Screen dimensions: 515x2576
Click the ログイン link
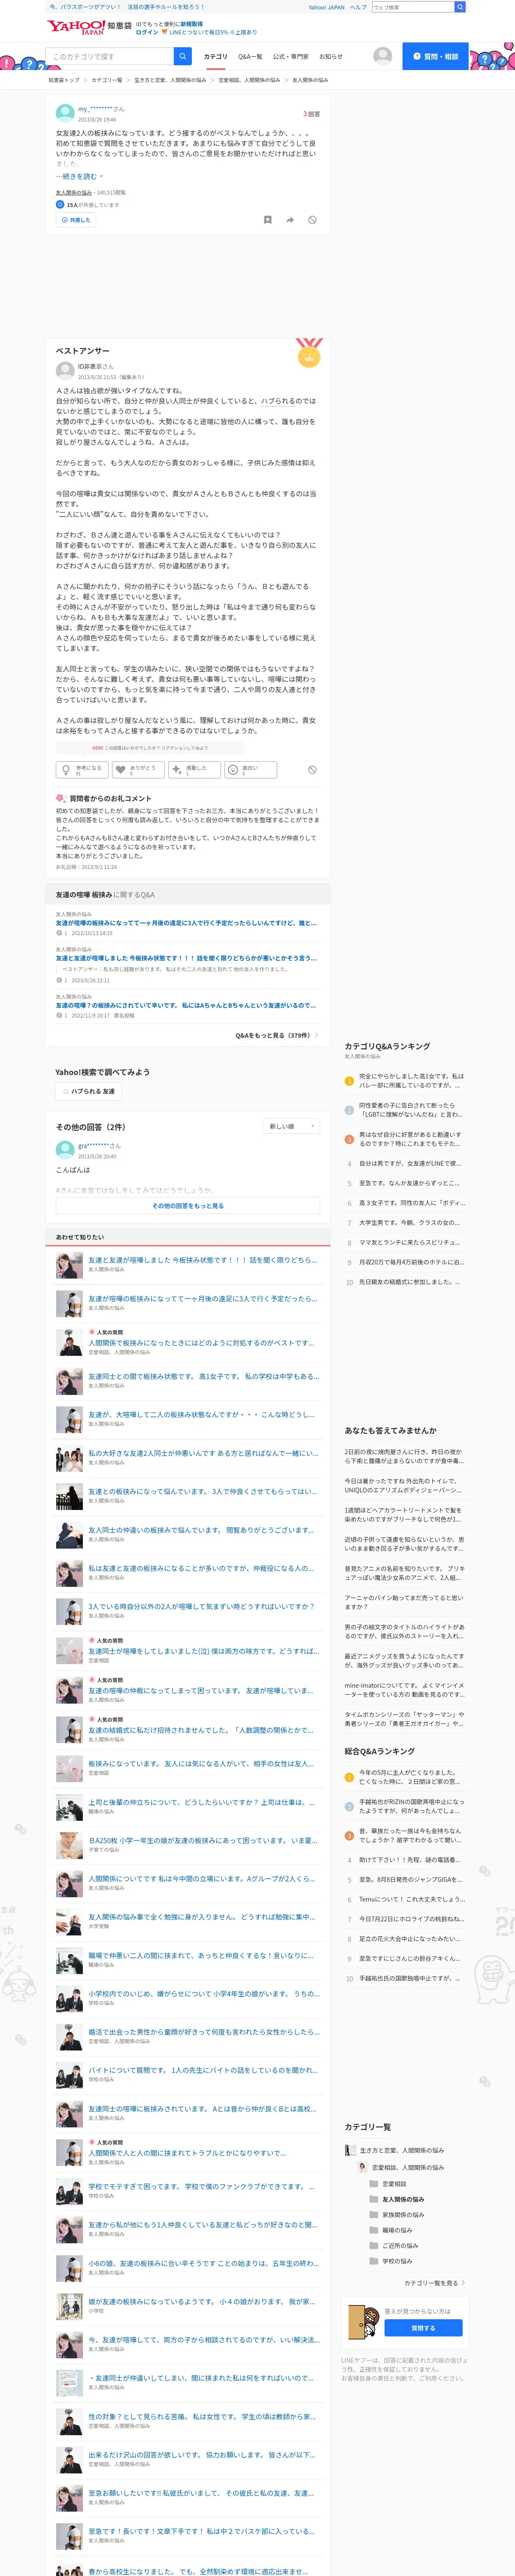tap(147, 32)
